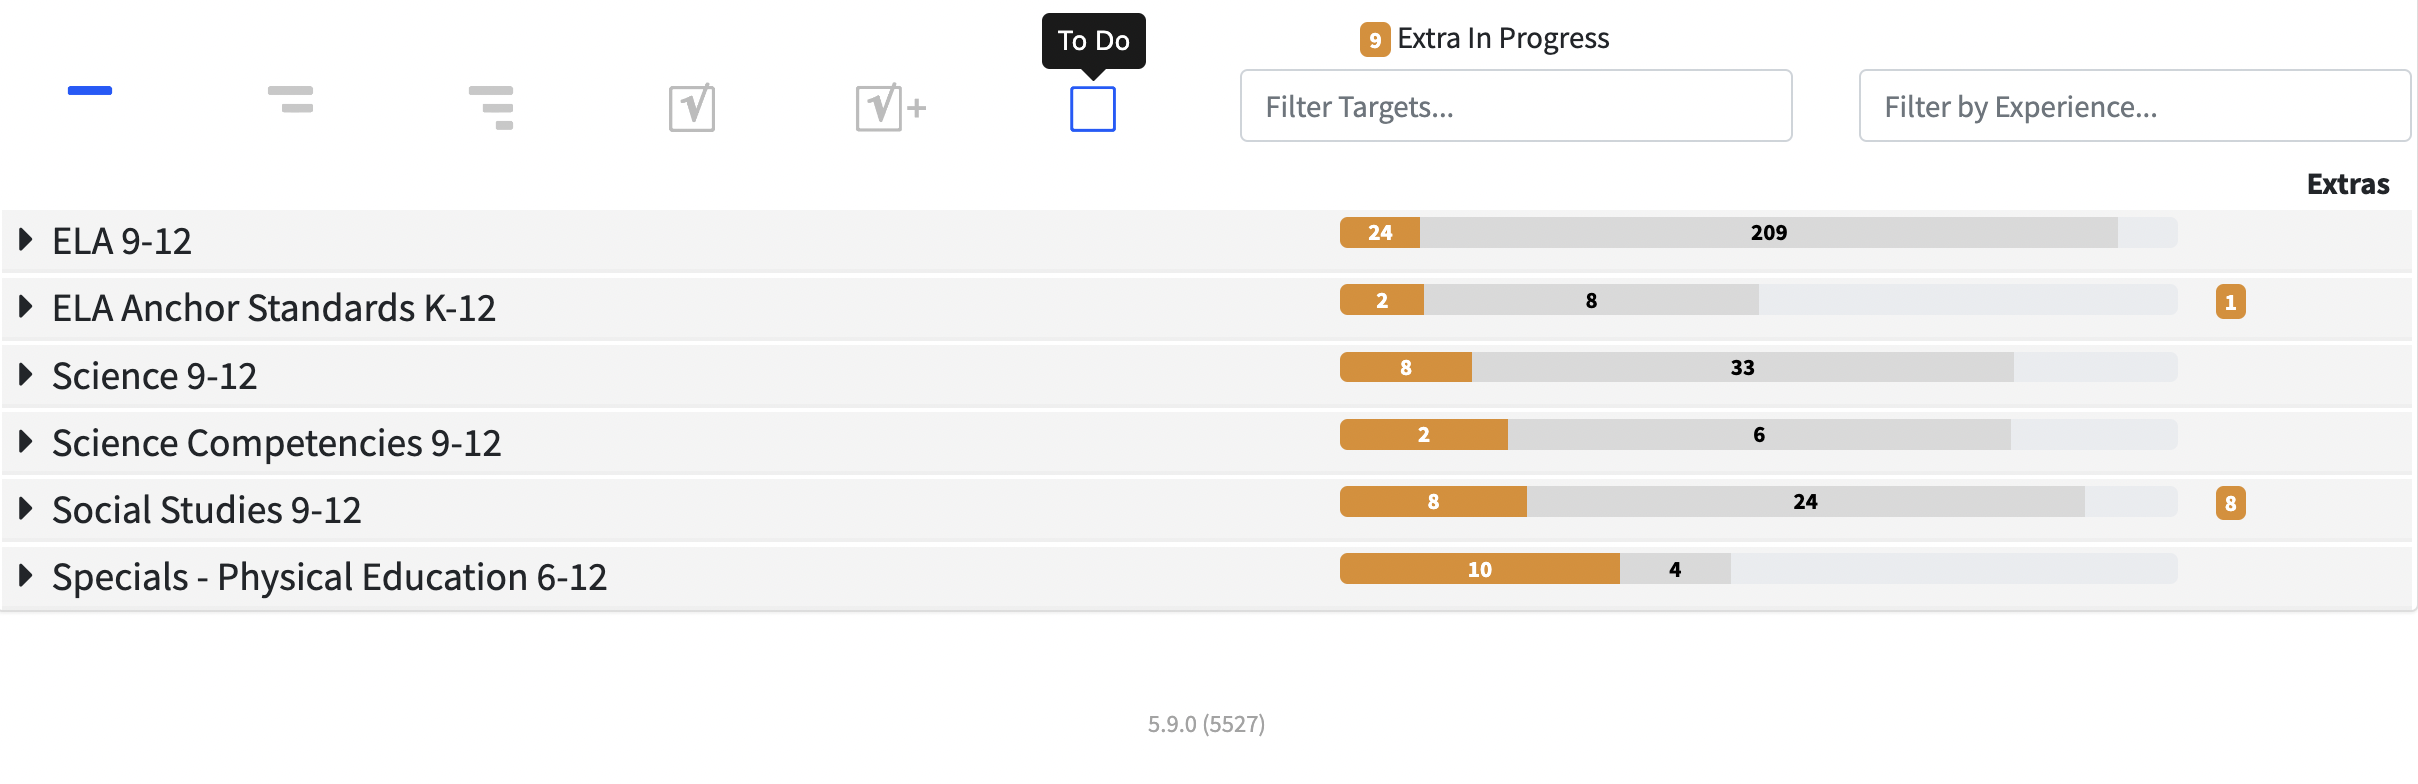
Task: Click the orange extras badge for ELA Anchor Standards
Action: point(2230,302)
